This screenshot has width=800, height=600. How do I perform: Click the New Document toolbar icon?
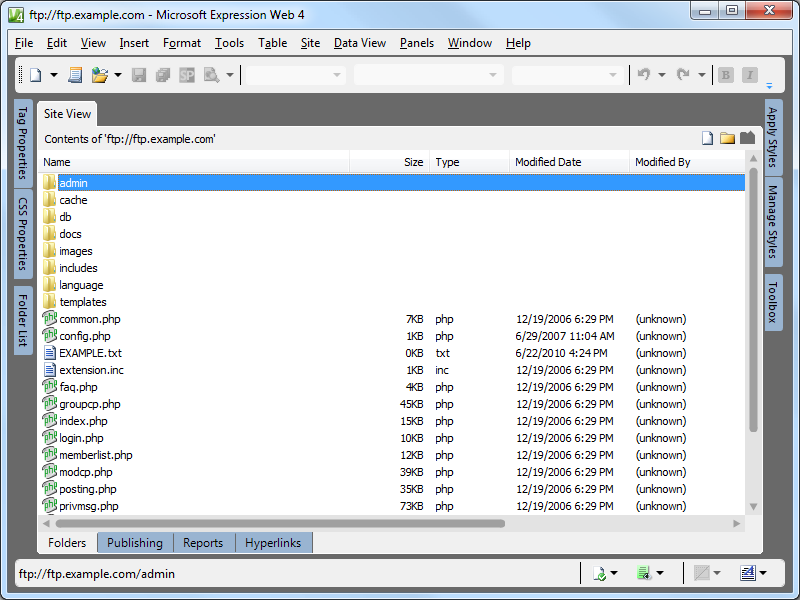35,75
